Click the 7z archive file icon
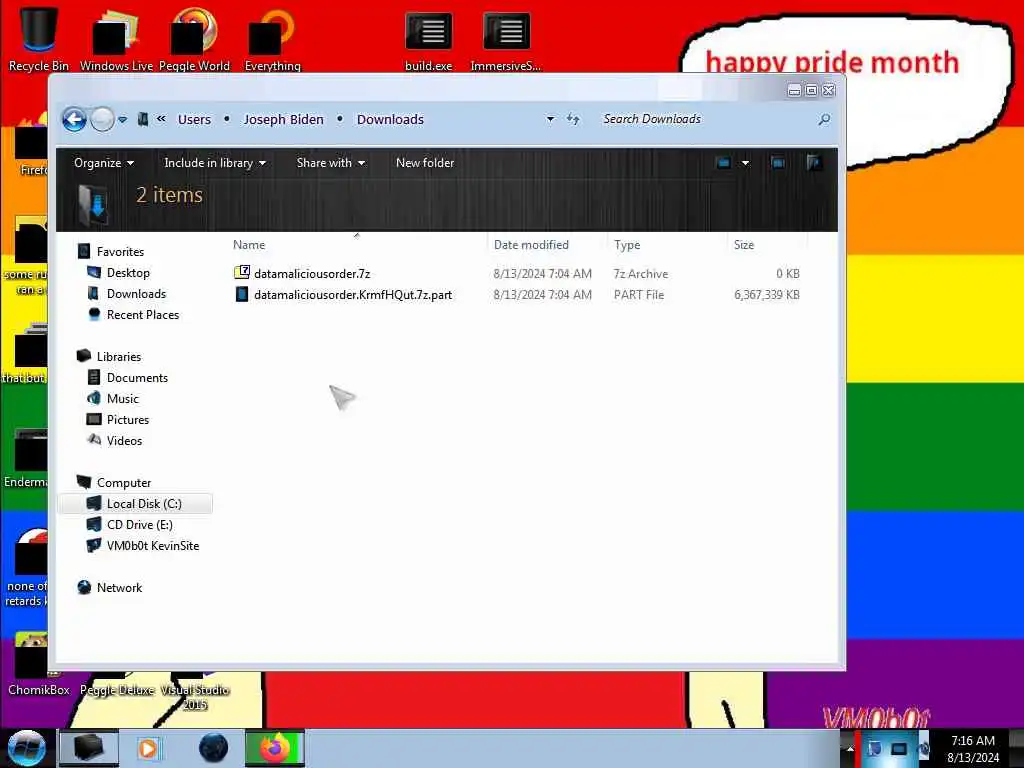This screenshot has height=768, width=1024. coord(242,272)
